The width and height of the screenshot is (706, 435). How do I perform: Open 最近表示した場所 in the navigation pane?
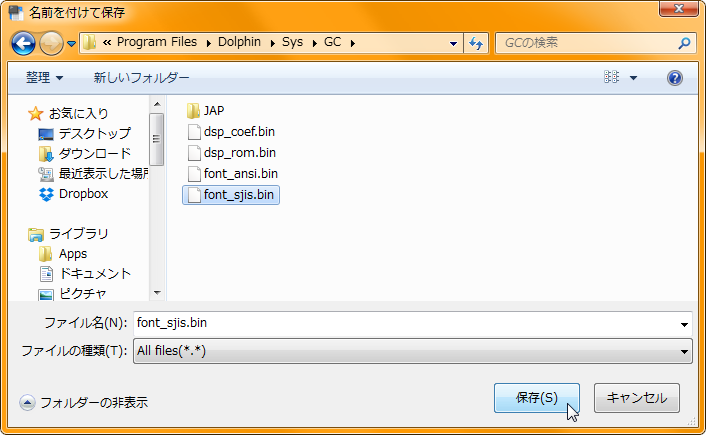(104, 173)
